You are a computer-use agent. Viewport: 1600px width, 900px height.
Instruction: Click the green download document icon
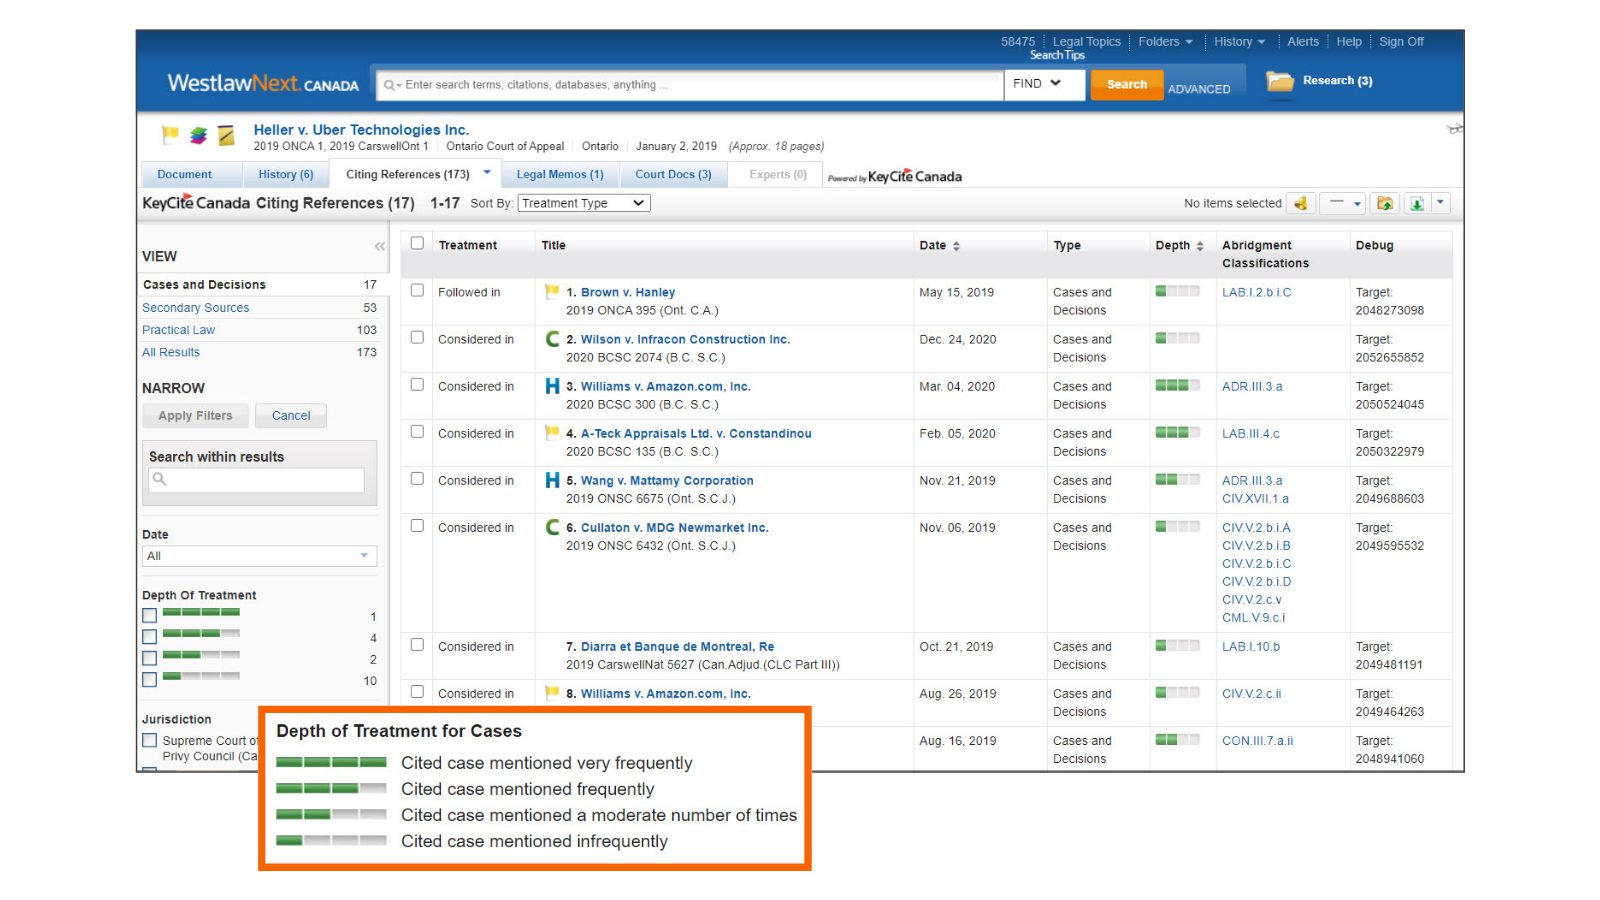[1417, 203]
